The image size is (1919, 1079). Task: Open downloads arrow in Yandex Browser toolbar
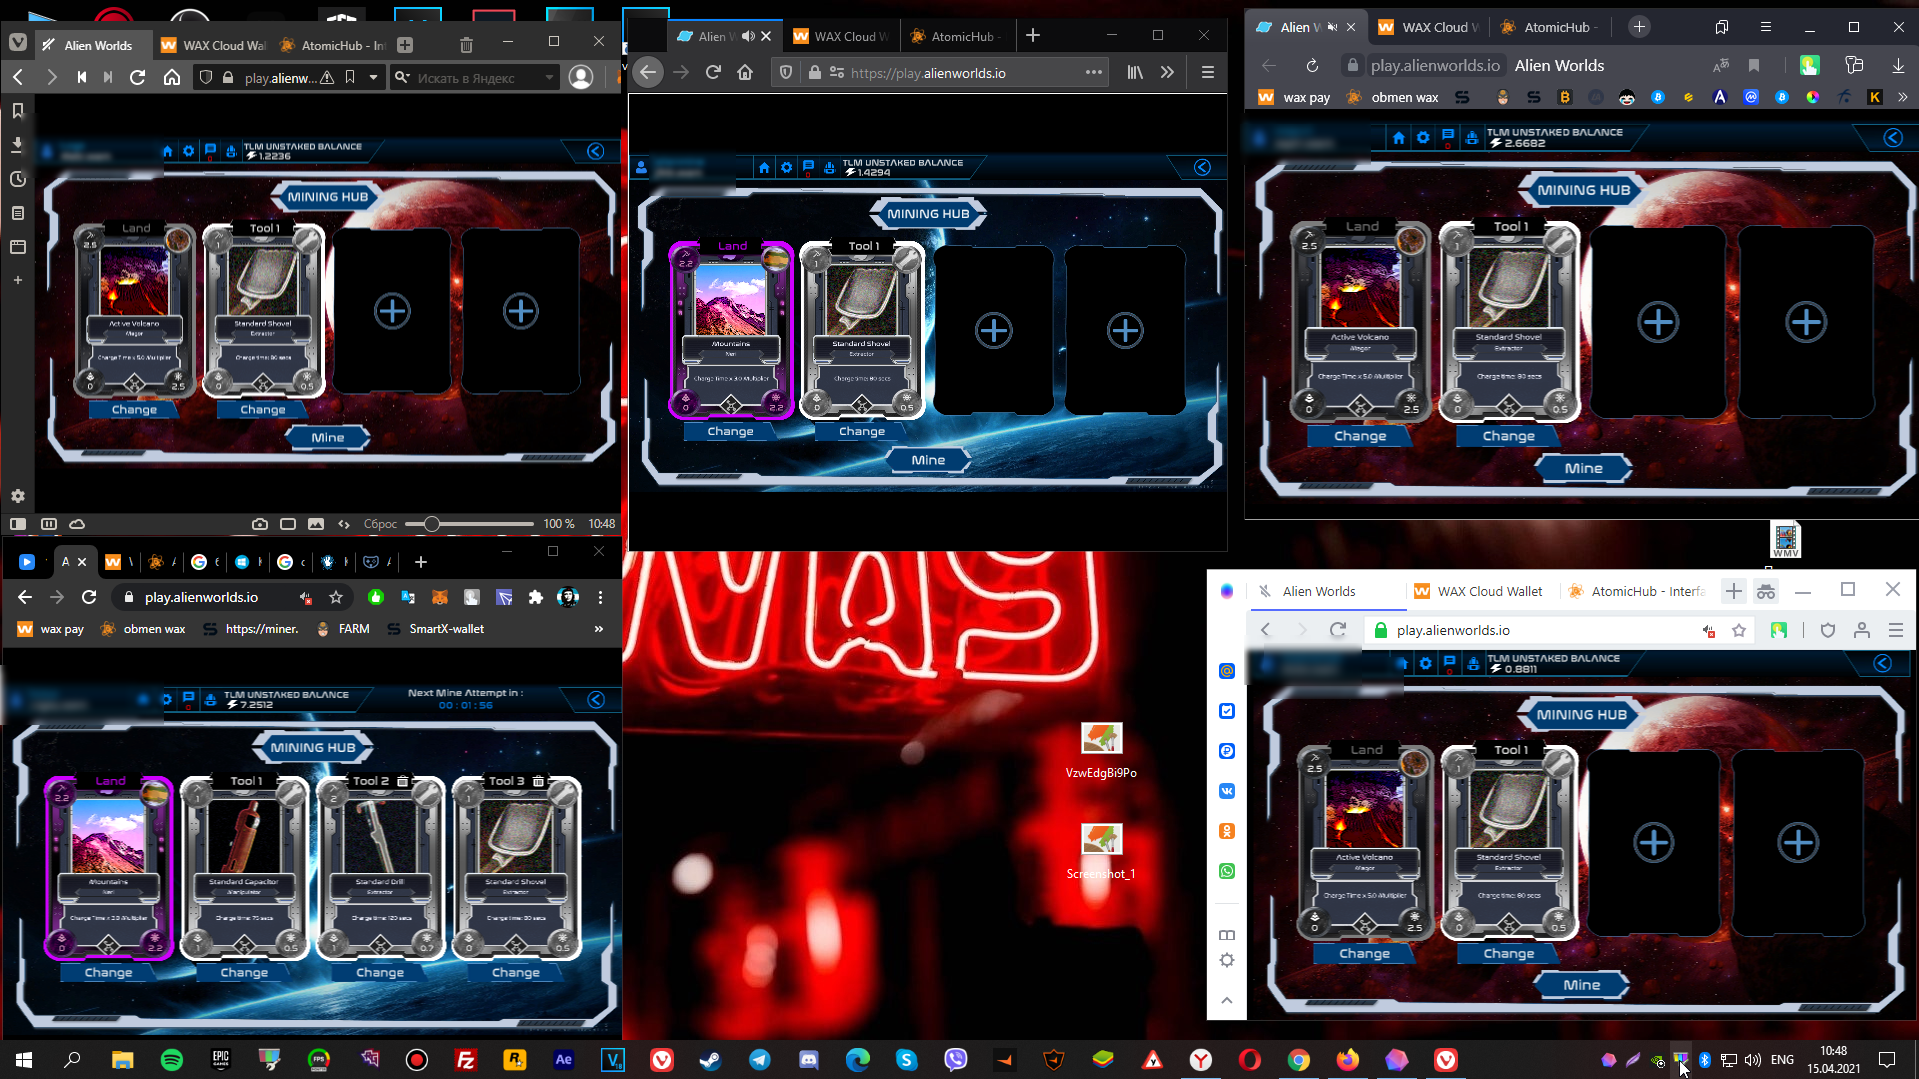point(1898,65)
